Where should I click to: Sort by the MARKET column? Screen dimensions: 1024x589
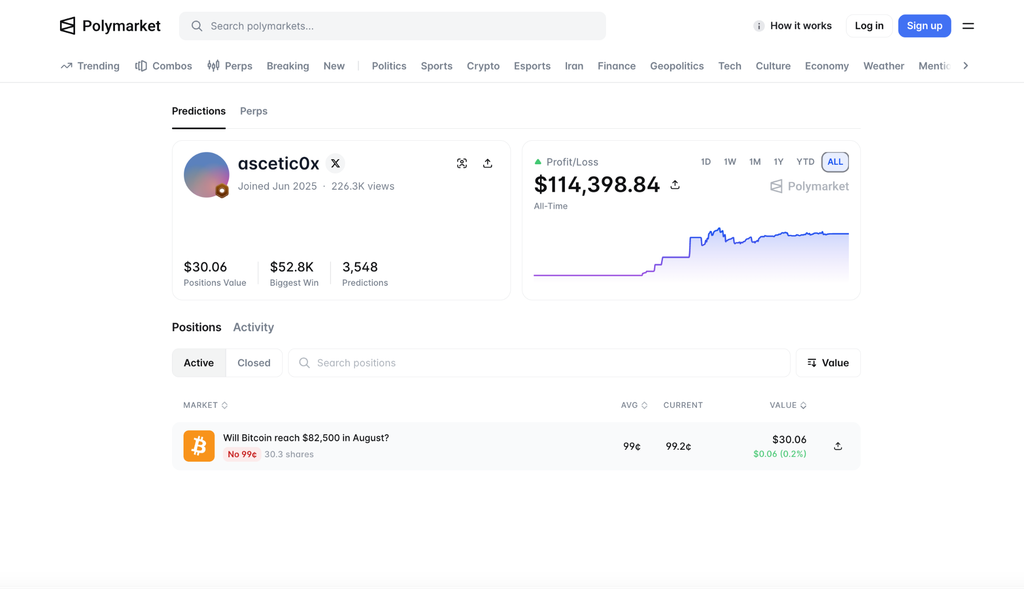pos(205,405)
